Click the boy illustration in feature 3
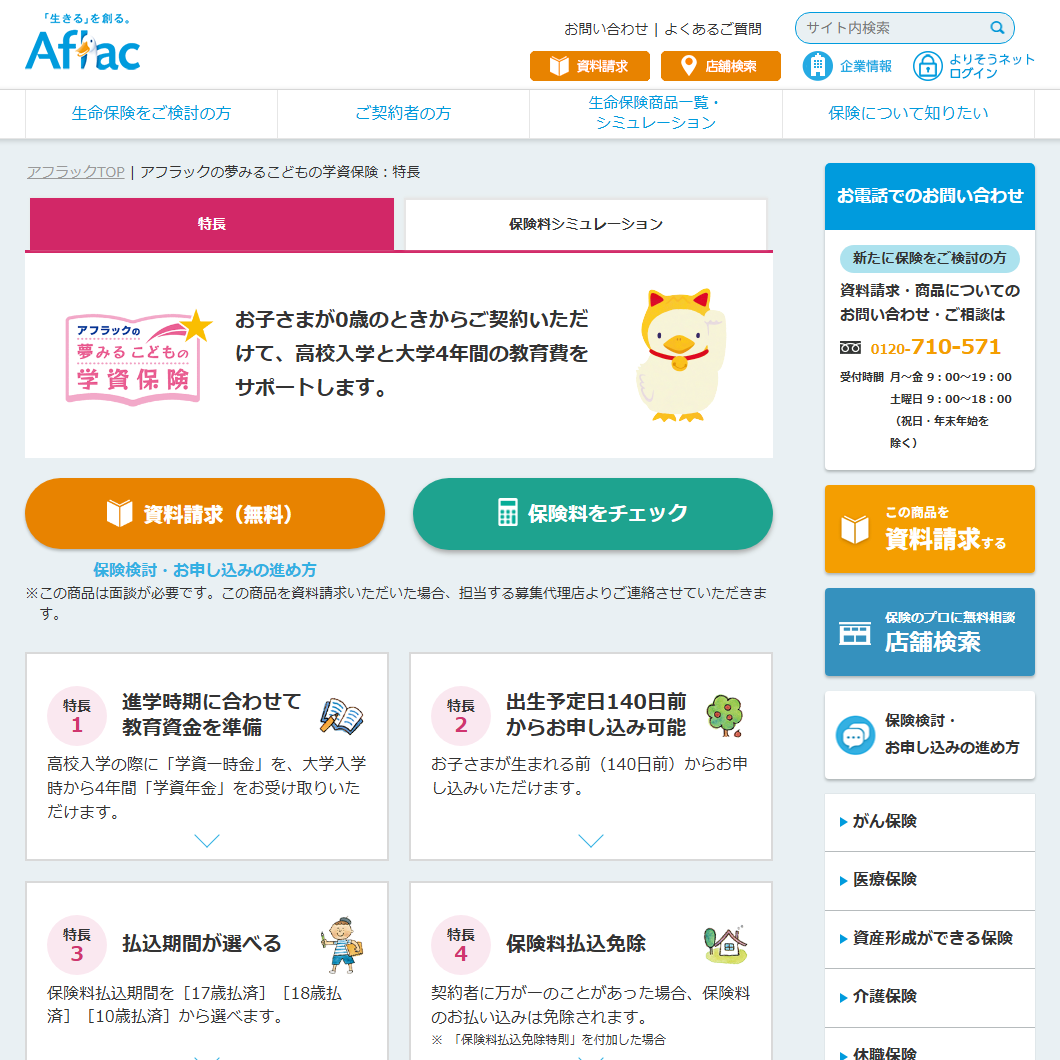 tap(342, 945)
